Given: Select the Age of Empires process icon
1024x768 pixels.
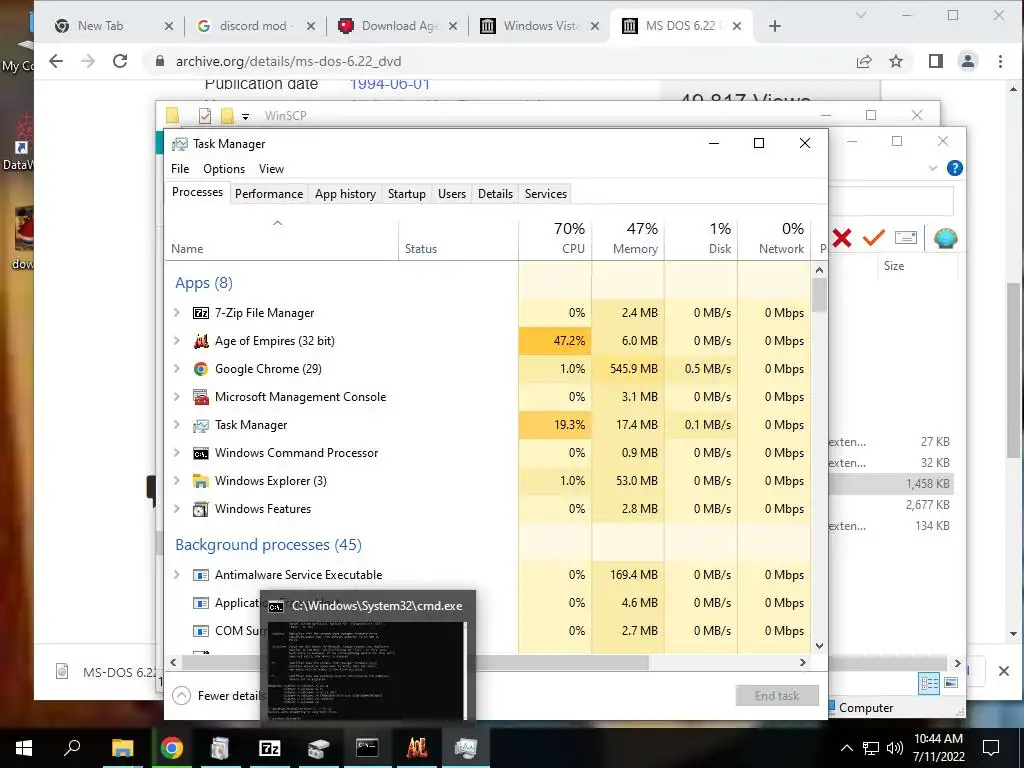Looking at the screenshot, I should pyautogui.click(x=200, y=341).
